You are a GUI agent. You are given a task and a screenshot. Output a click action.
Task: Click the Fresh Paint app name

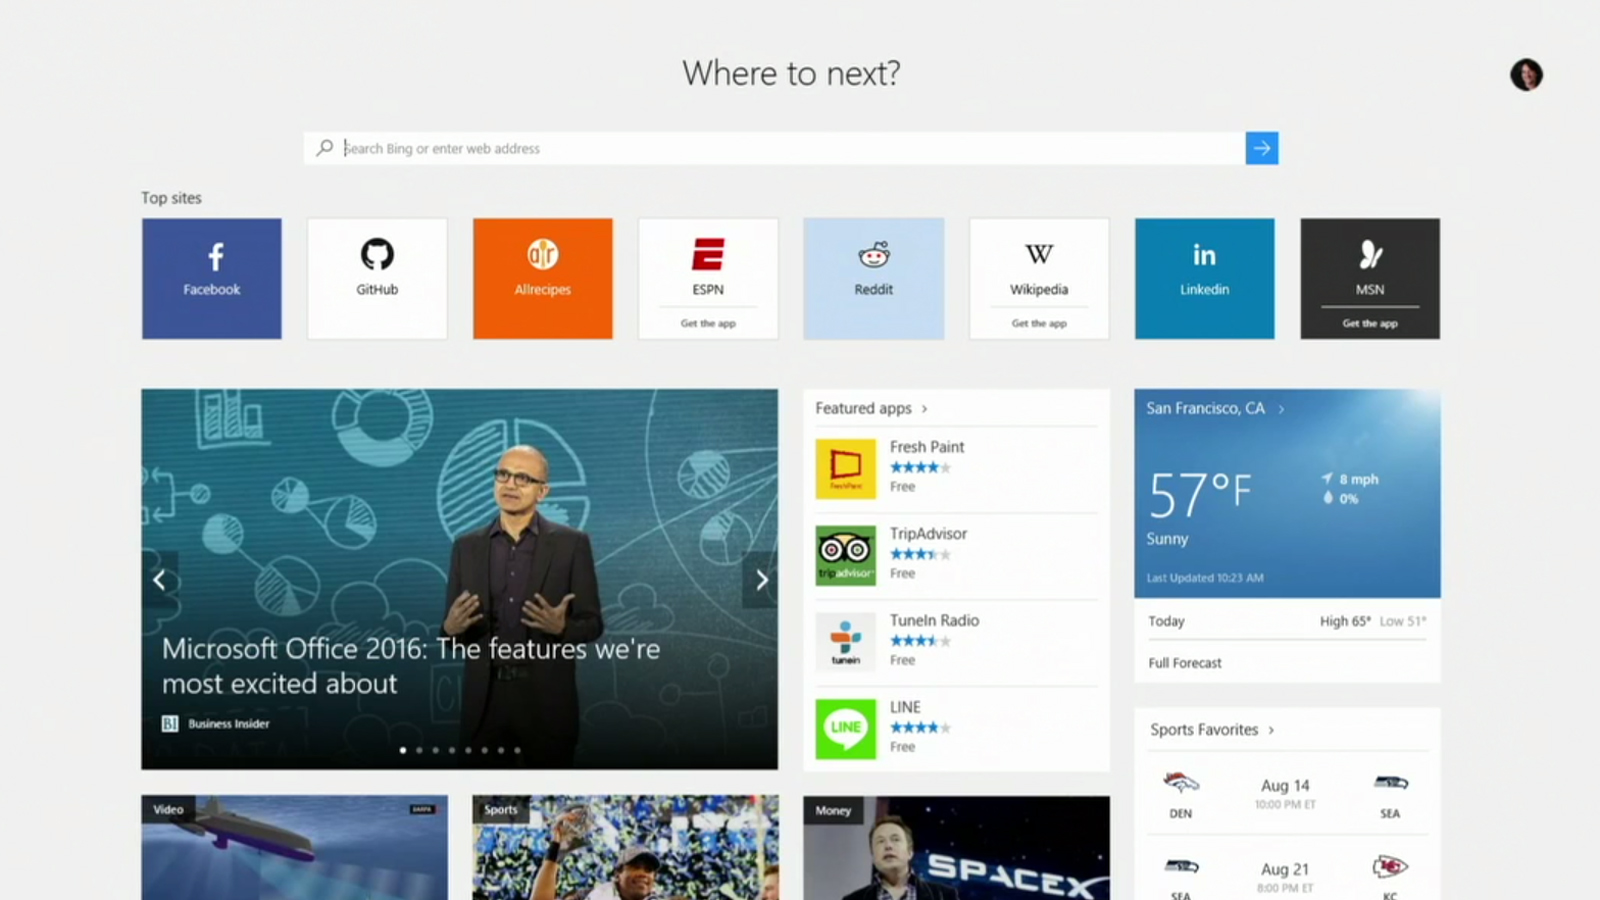coord(927,447)
